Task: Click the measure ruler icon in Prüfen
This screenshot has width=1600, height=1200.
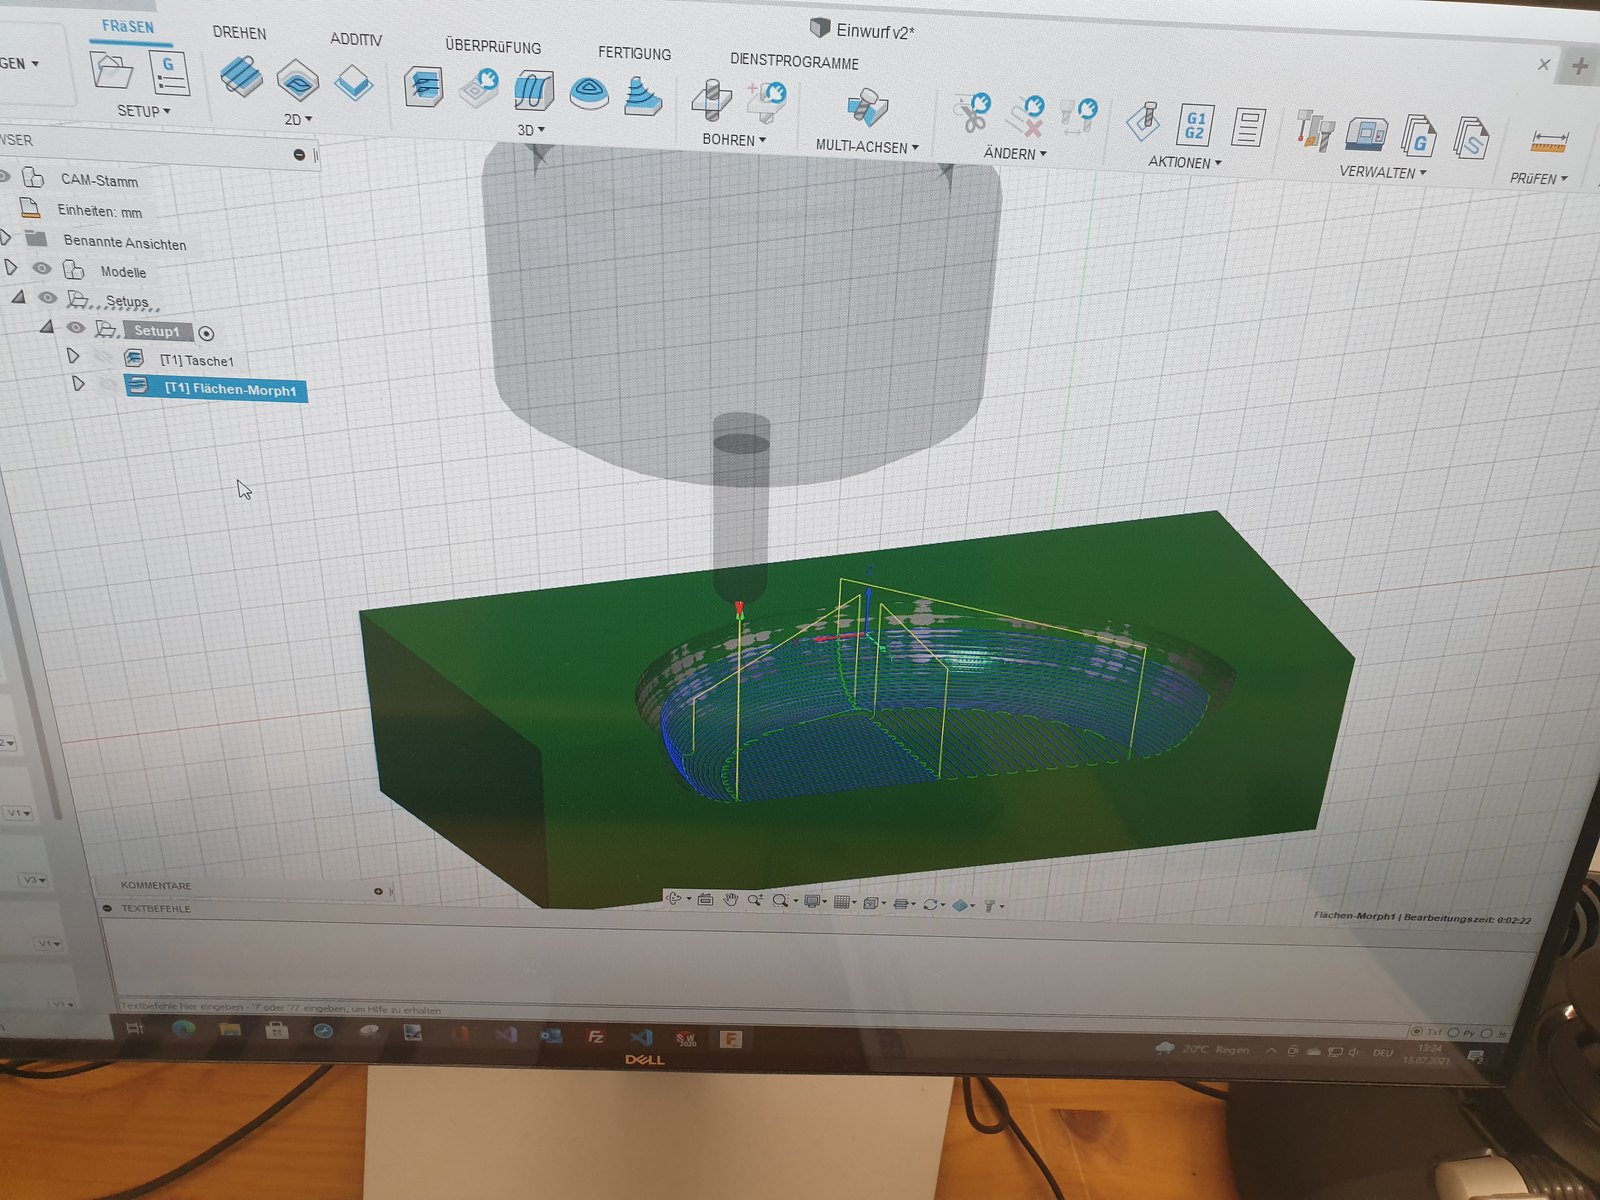Action: click(1548, 142)
